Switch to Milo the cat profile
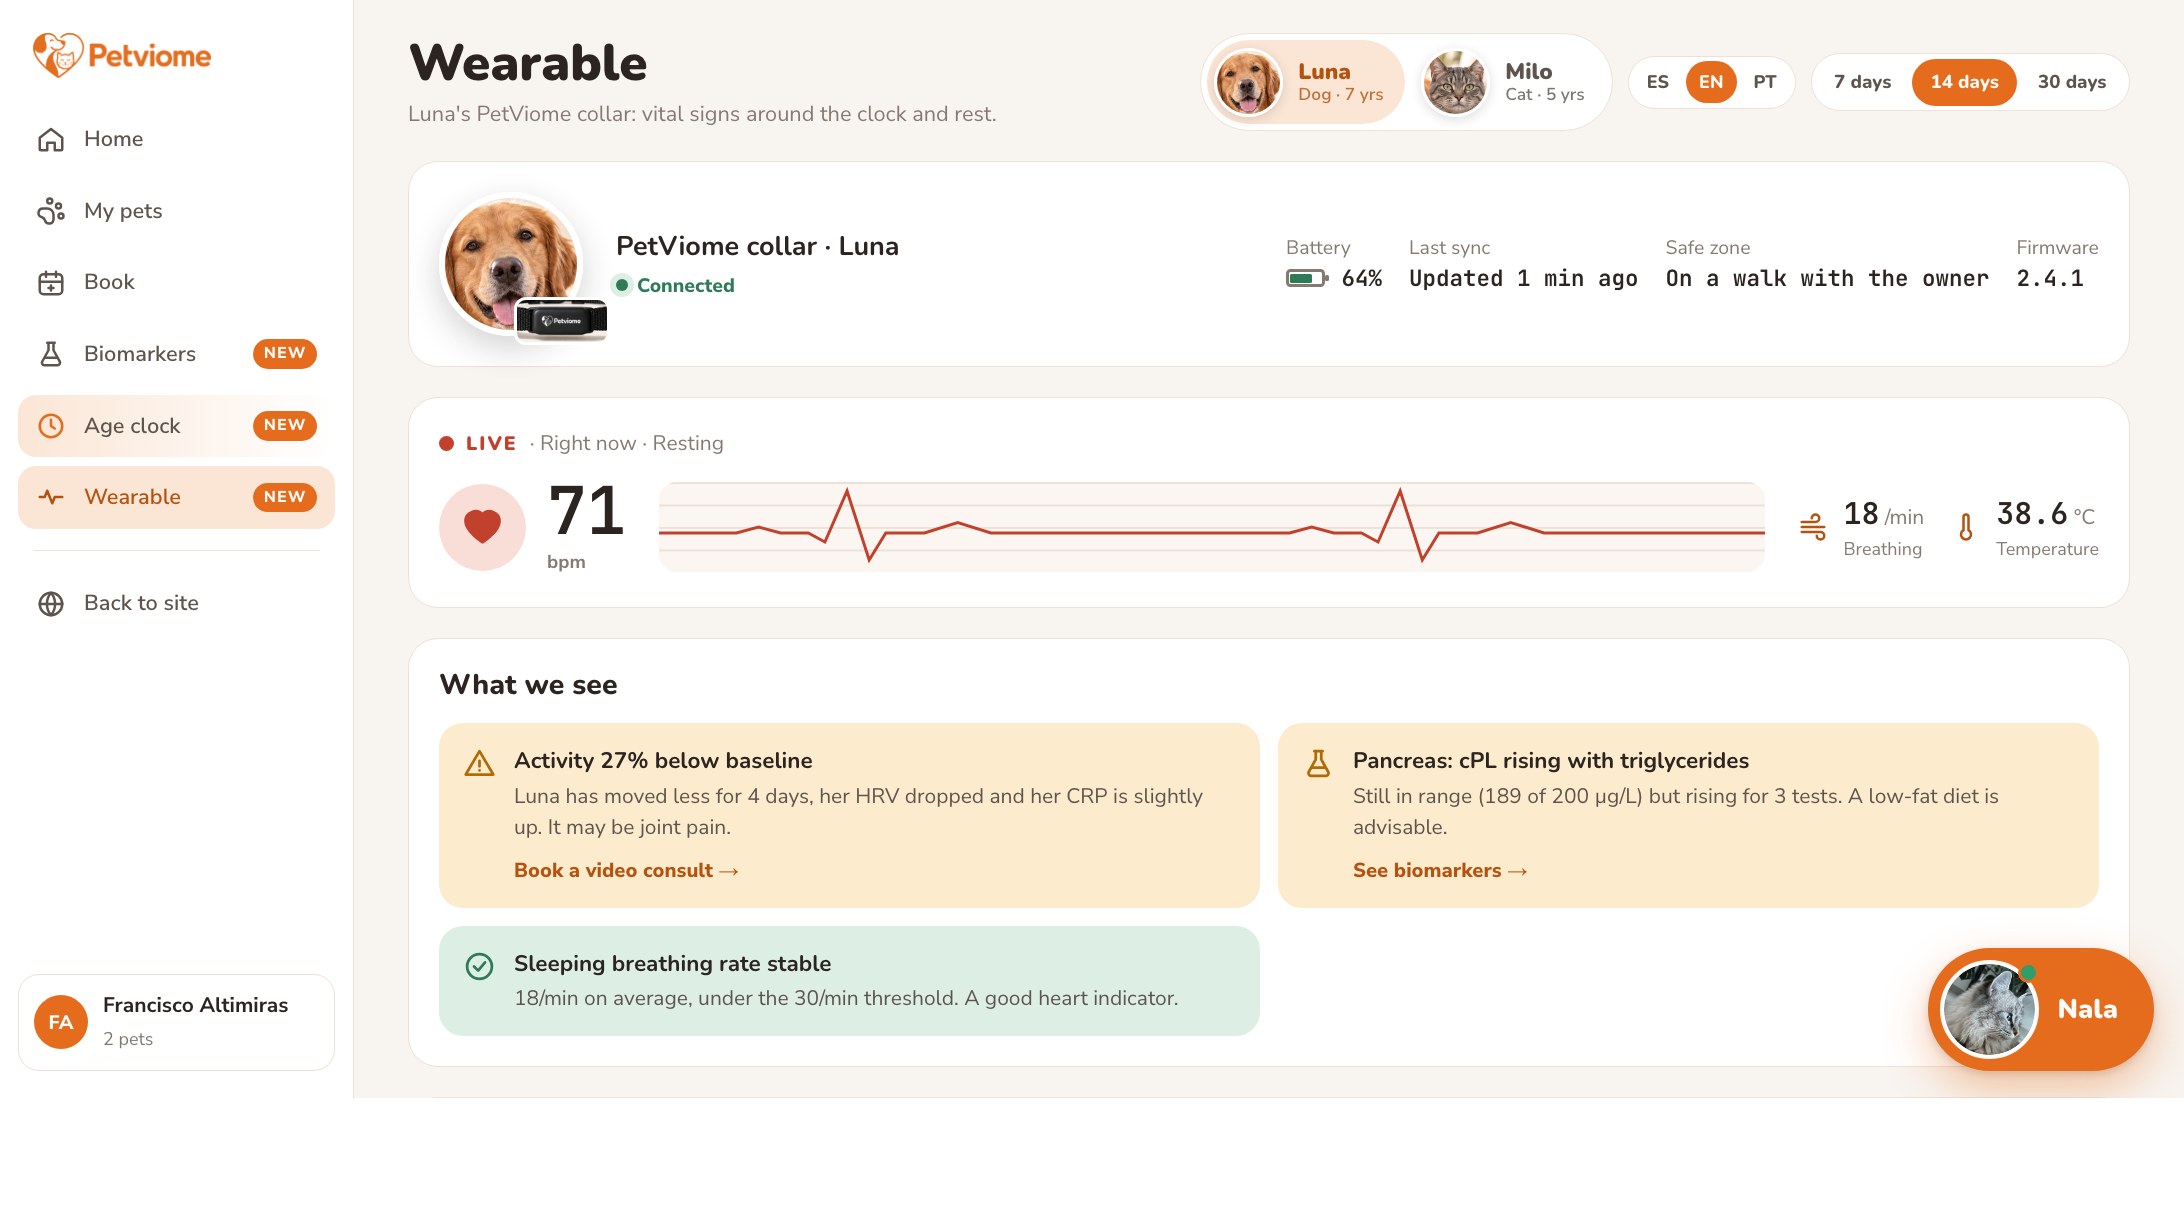This screenshot has height=1229, width=2184. [x=1508, y=82]
